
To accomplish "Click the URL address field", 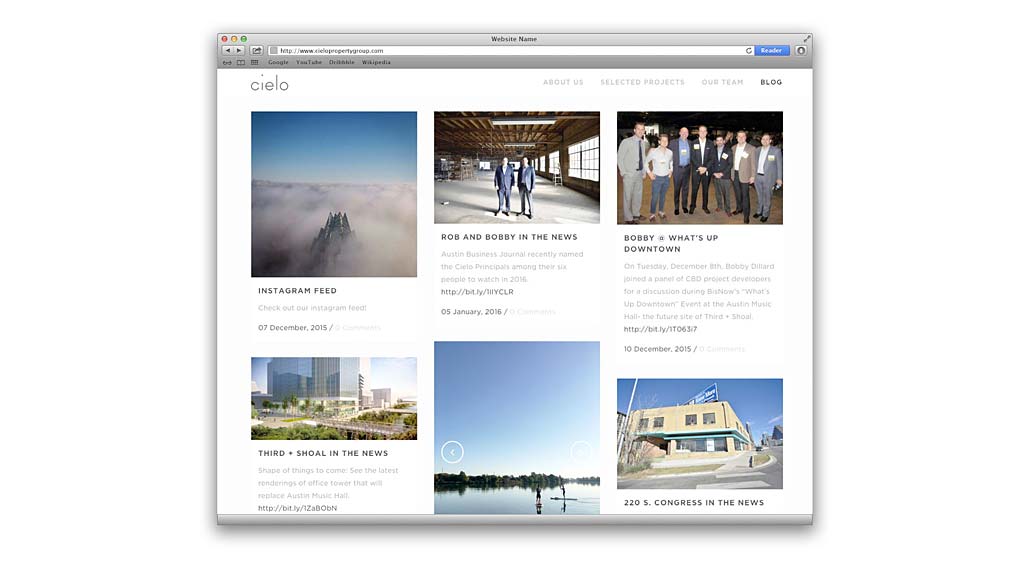I will (x=500, y=50).
